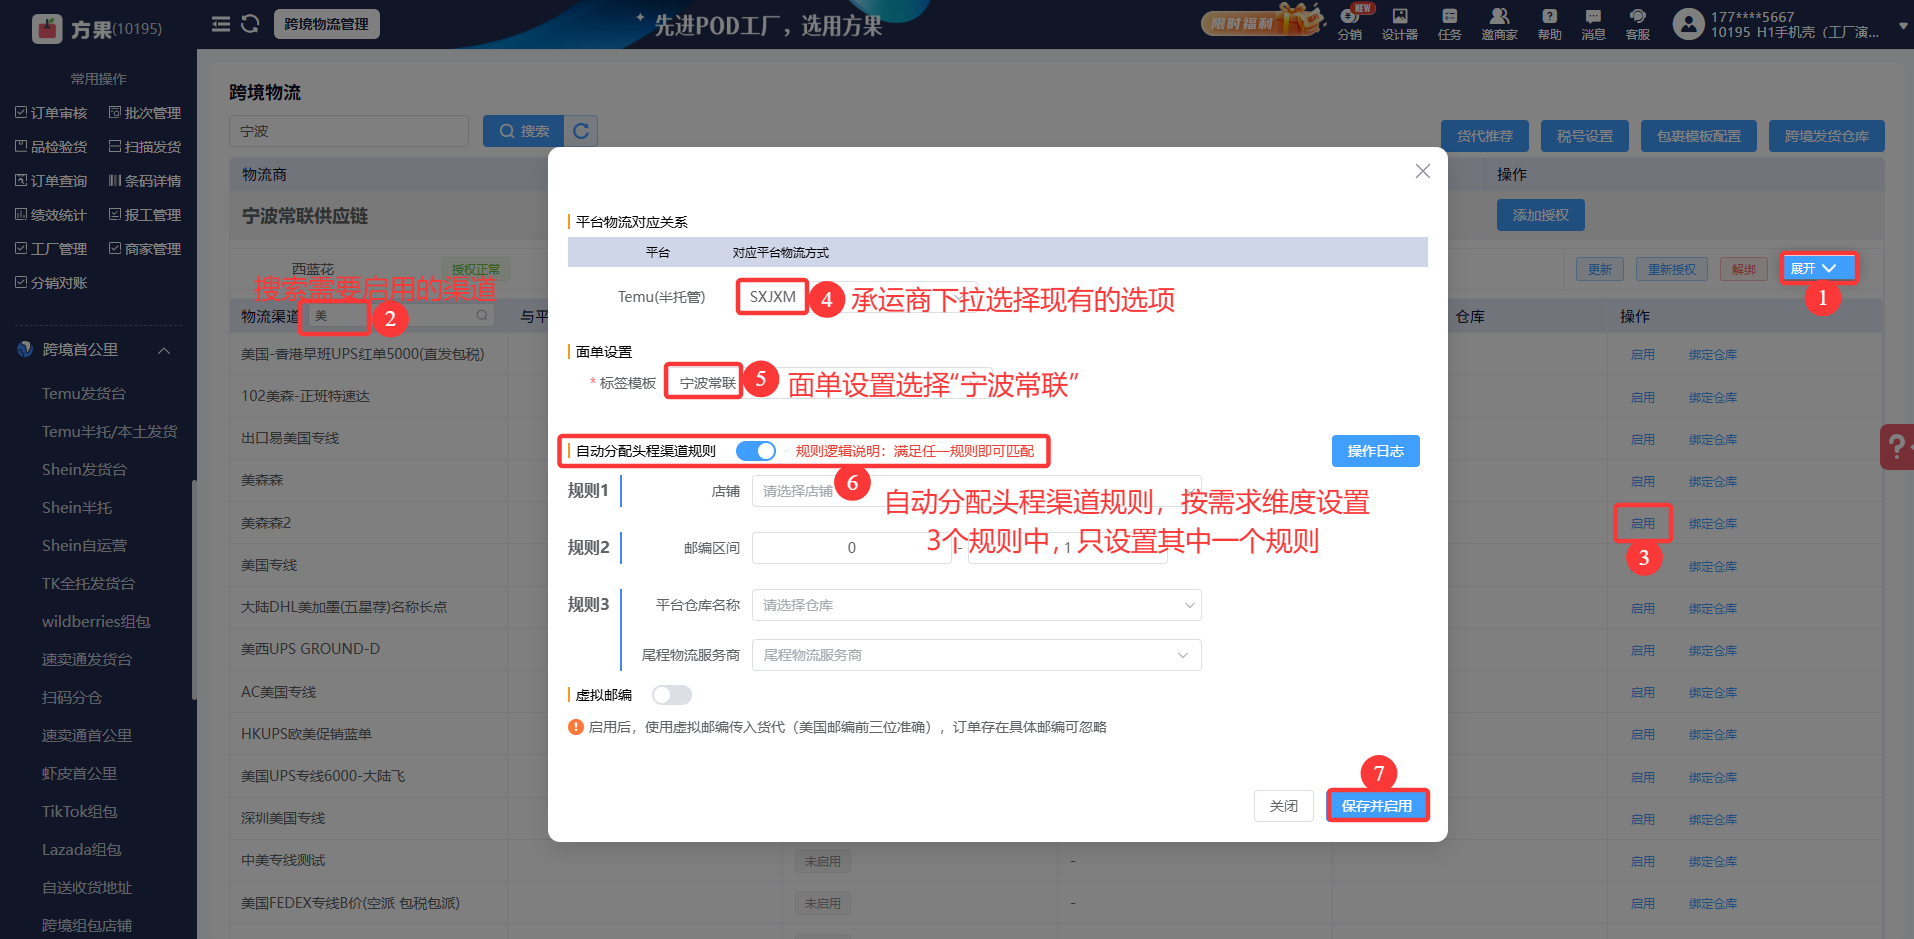Click the refresh icon beside hamburger menu

(250, 24)
